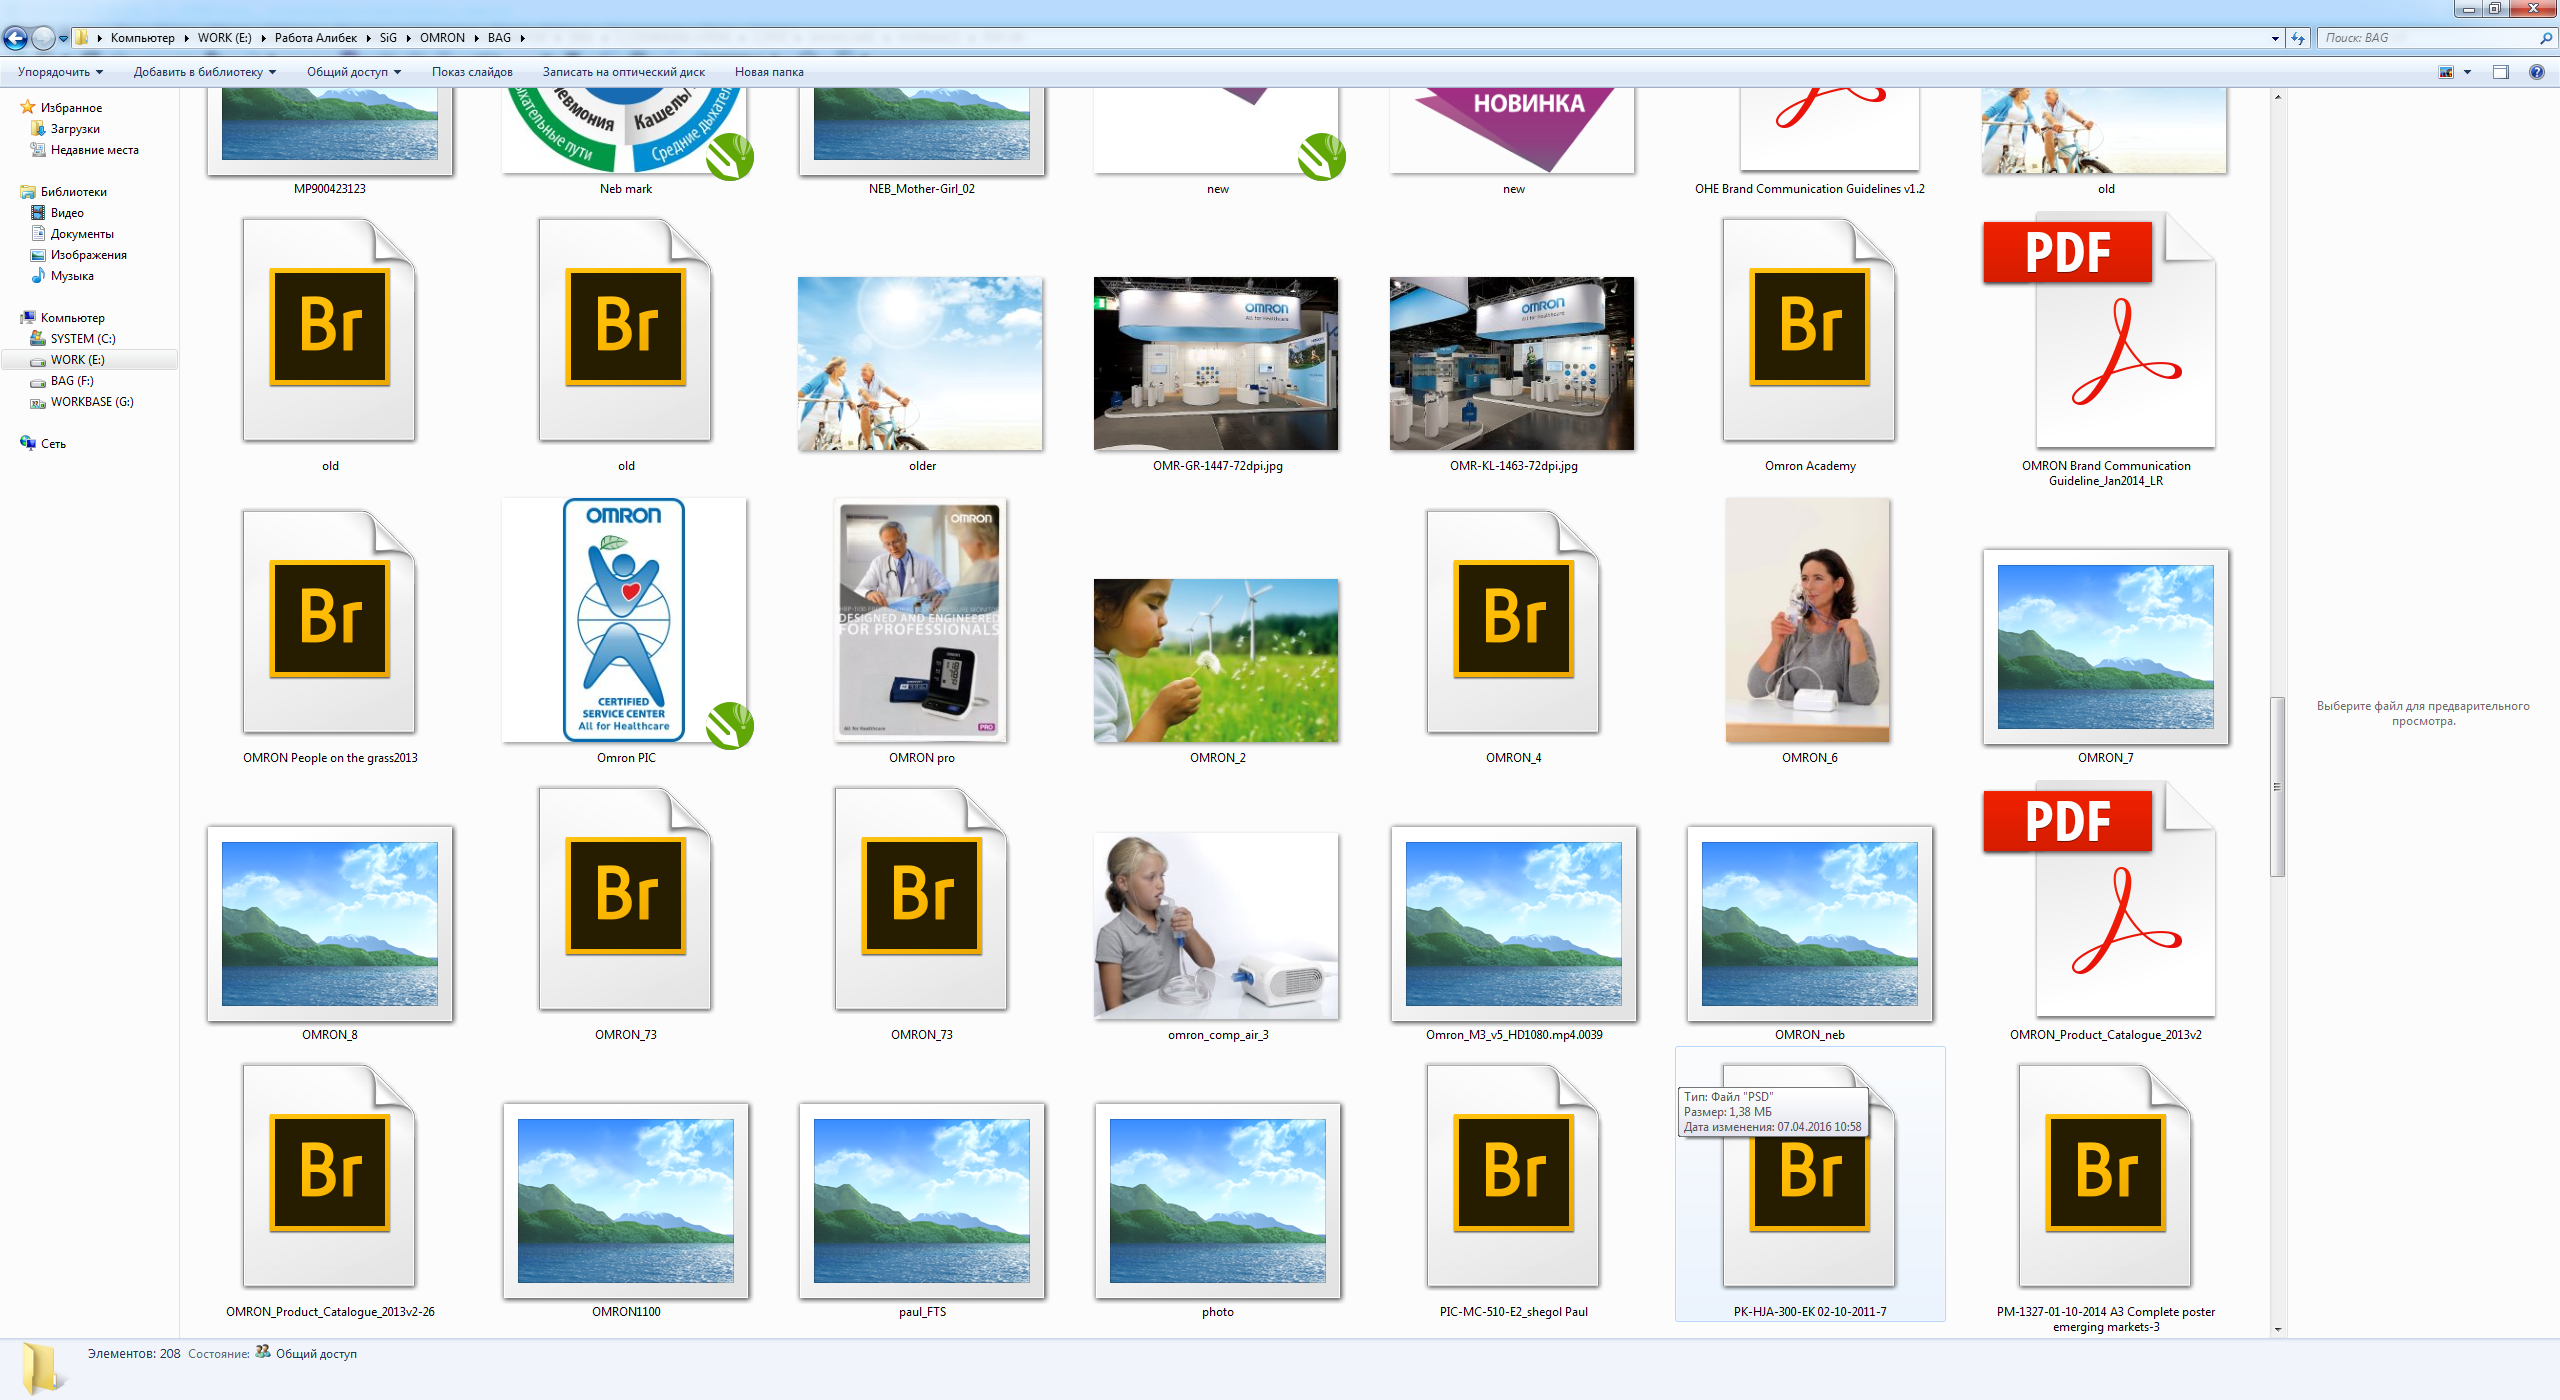Select Компьютер in the navigation pane
2560x1400 pixels.
tap(72, 318)
